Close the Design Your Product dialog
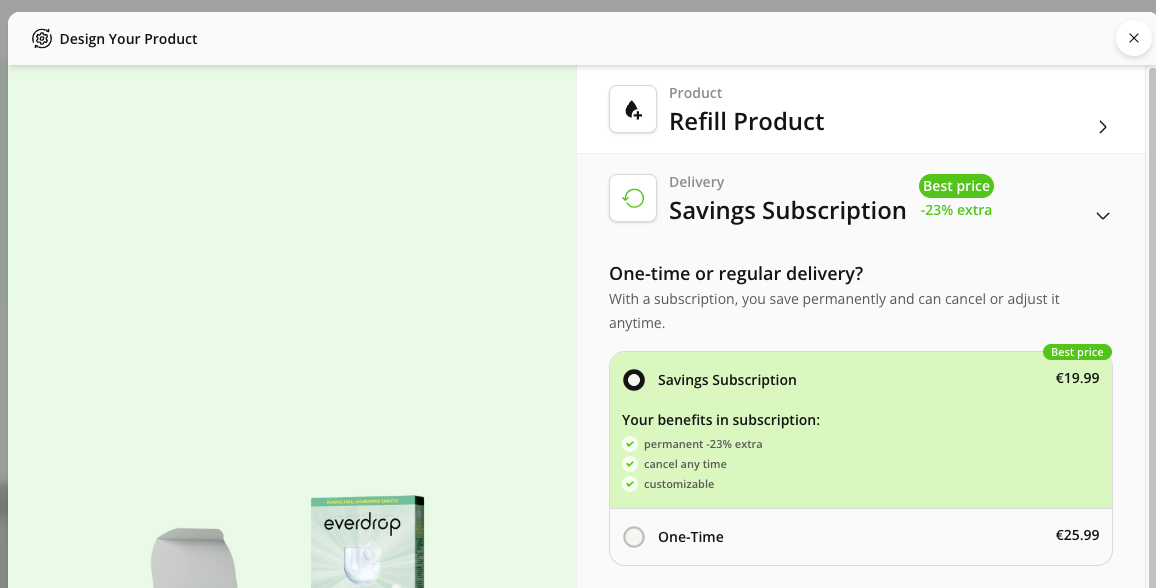The width and height of the screenshot is (1156, 588). (1133, 38)
